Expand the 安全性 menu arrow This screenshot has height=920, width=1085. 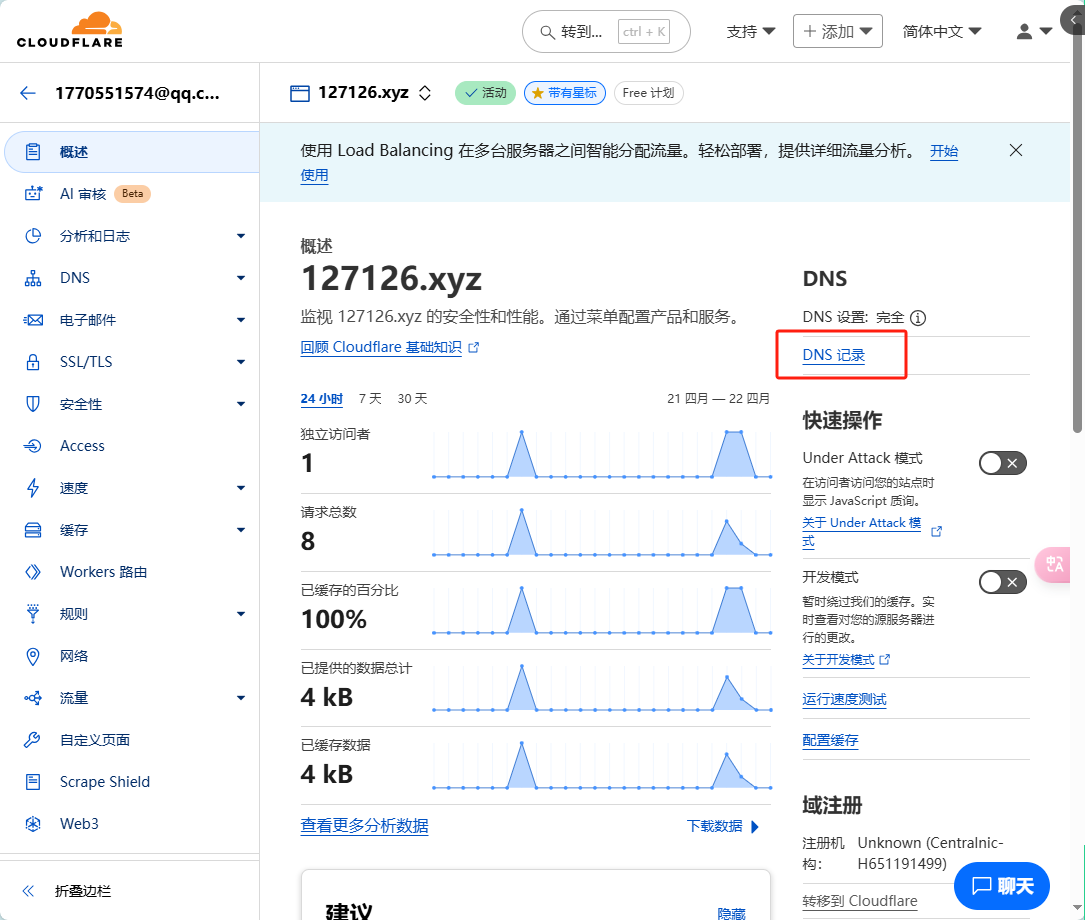[x=241, y=404]
